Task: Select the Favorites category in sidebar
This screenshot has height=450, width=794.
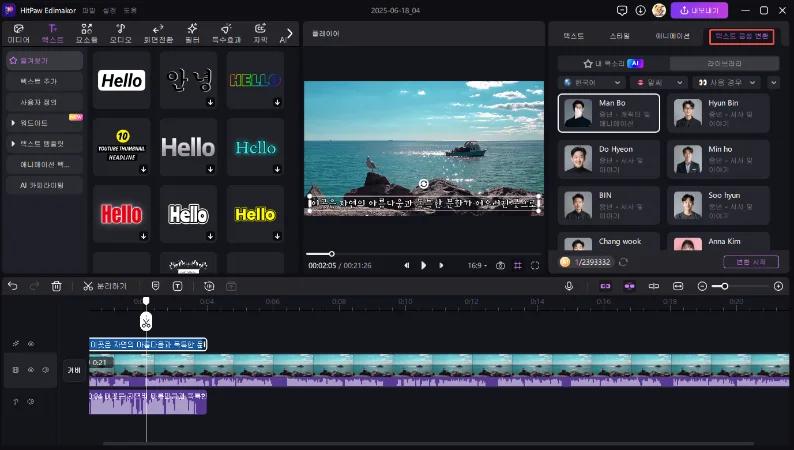Action: point(45,60)
